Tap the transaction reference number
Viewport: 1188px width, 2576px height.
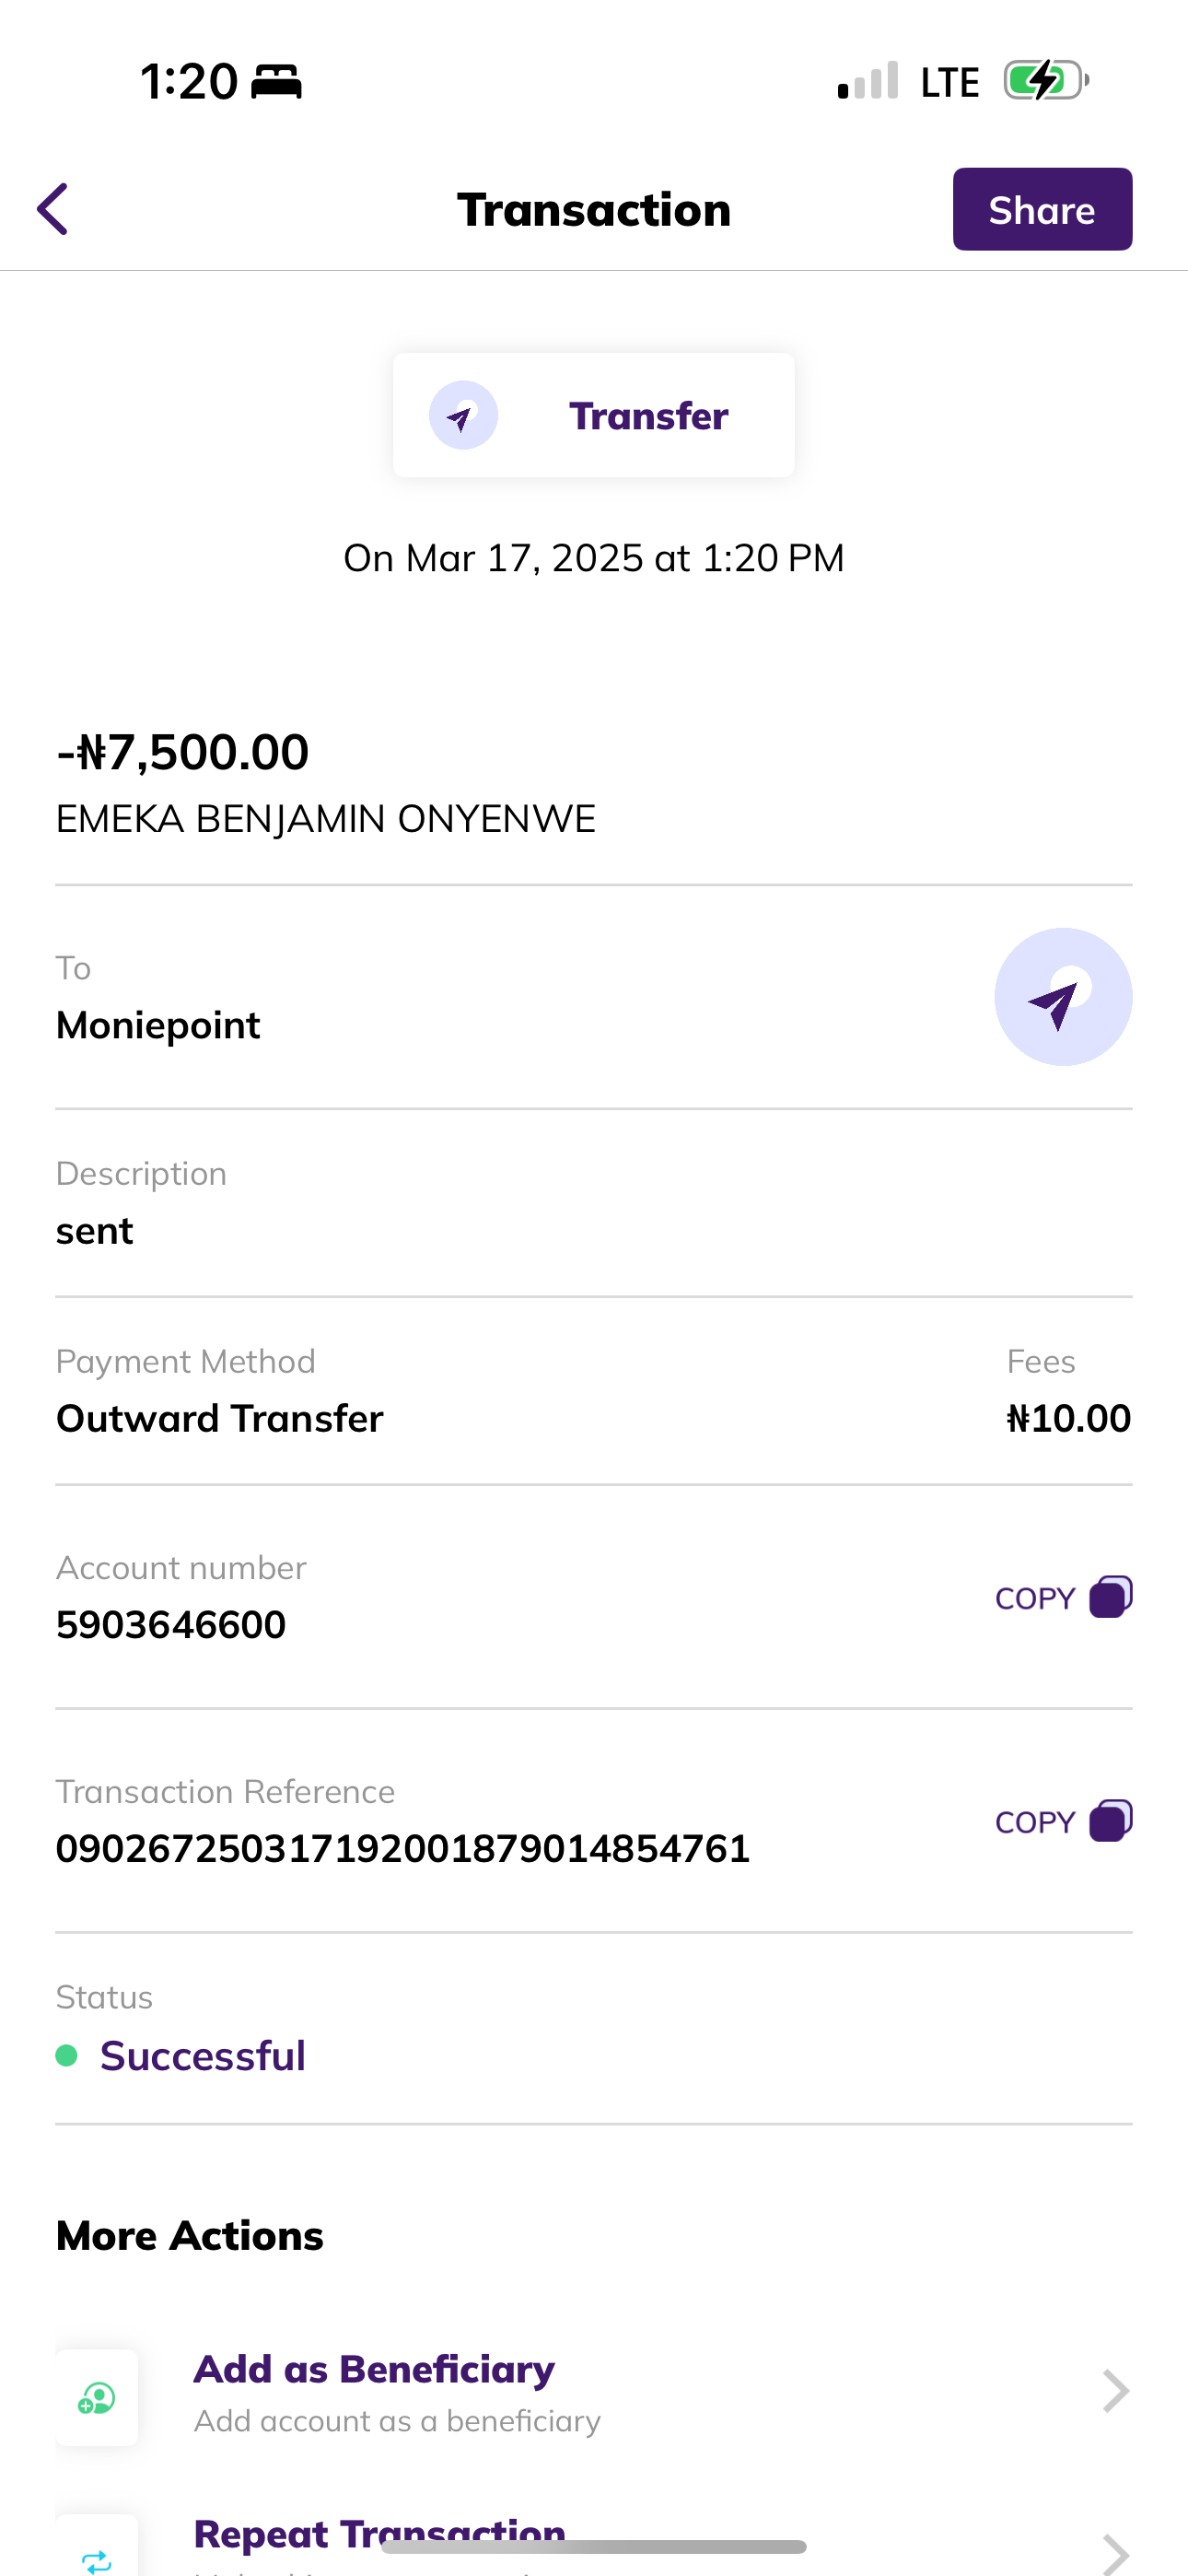(x=403, y=1848)
